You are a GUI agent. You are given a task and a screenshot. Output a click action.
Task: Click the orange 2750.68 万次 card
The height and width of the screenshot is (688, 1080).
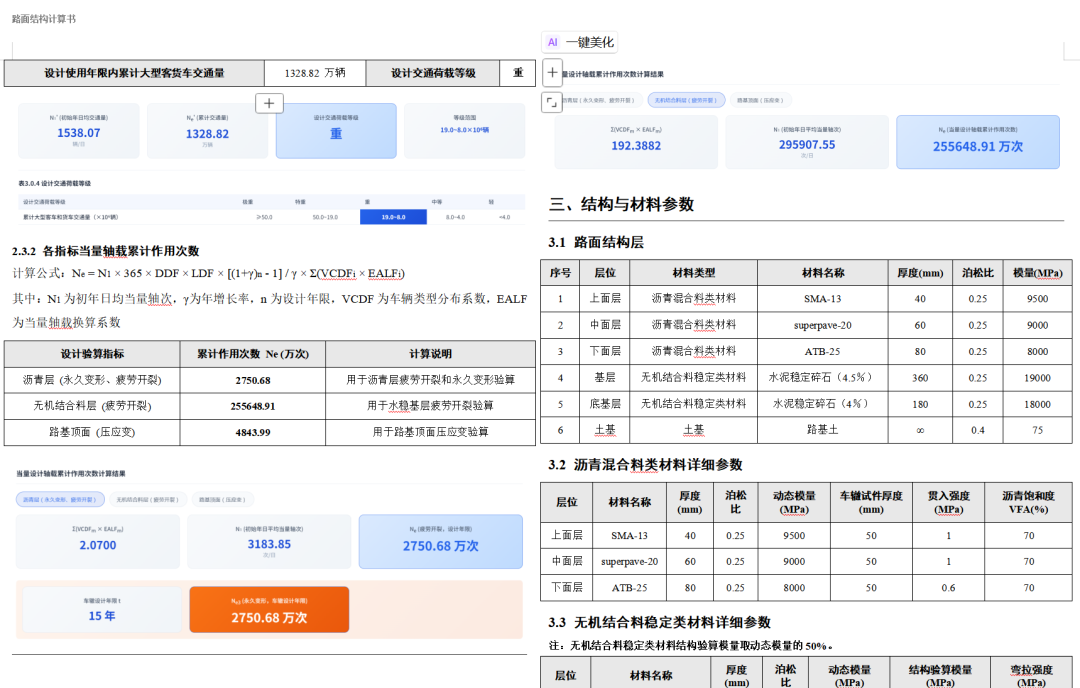point(269,609)
